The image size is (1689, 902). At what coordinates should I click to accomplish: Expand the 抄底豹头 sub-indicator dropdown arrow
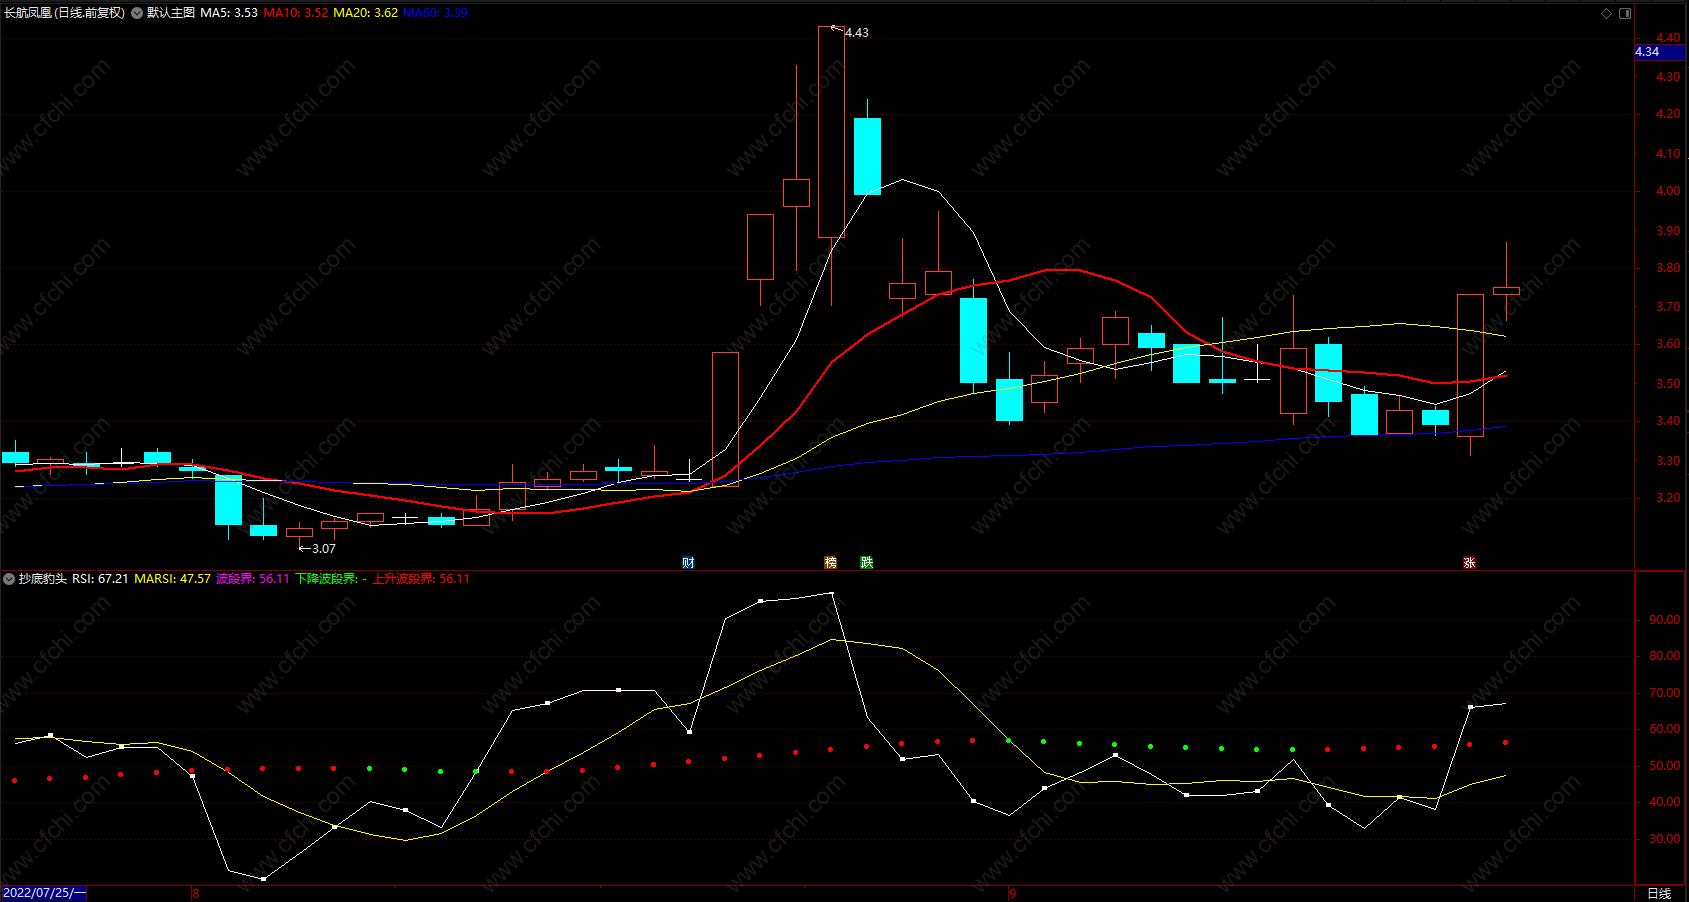pyautogui.click(x=9, y=579)
